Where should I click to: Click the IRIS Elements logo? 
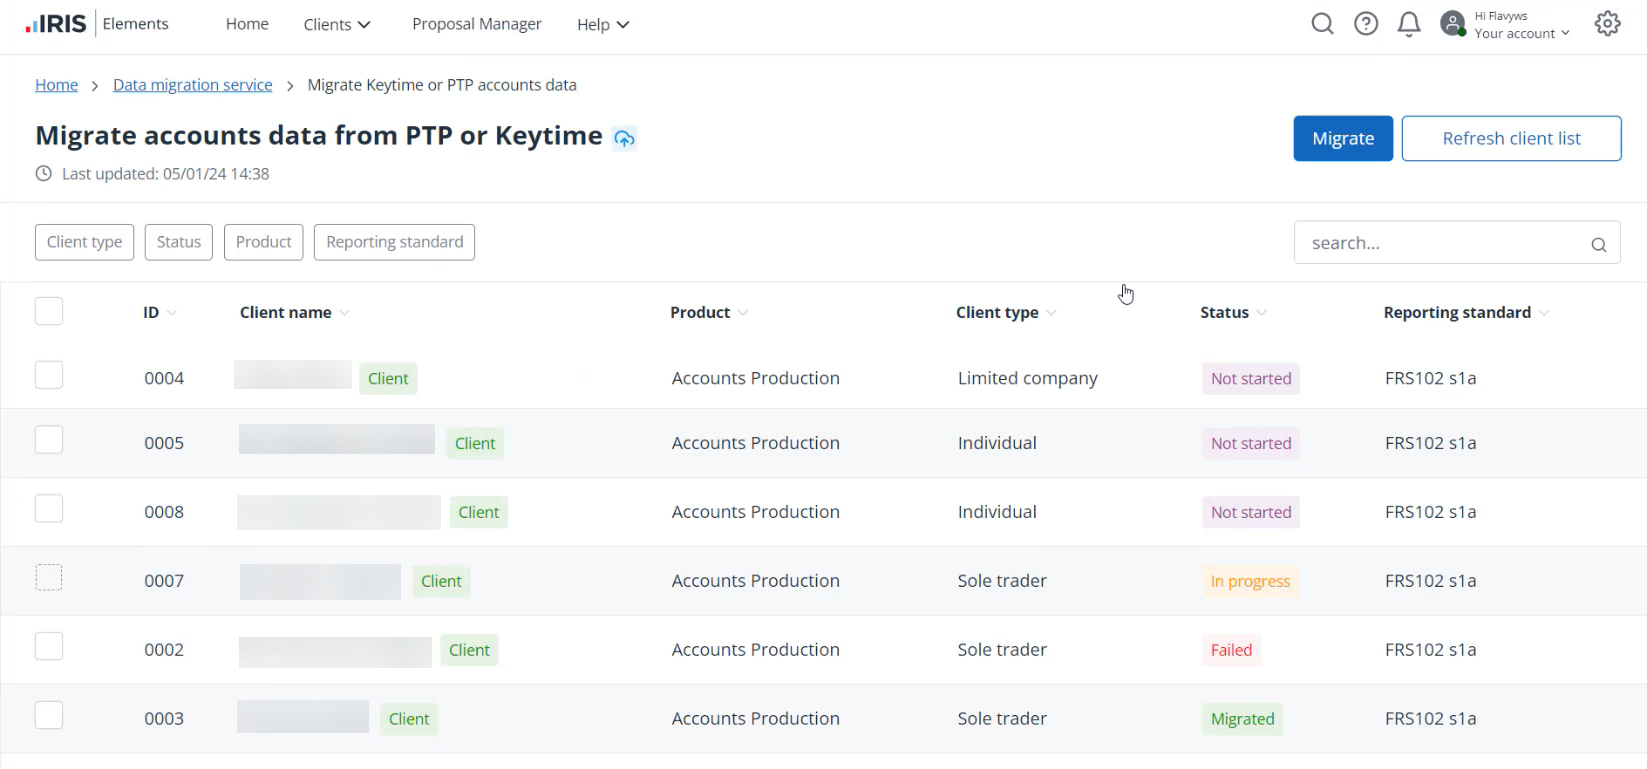click(x=97, y=24)
